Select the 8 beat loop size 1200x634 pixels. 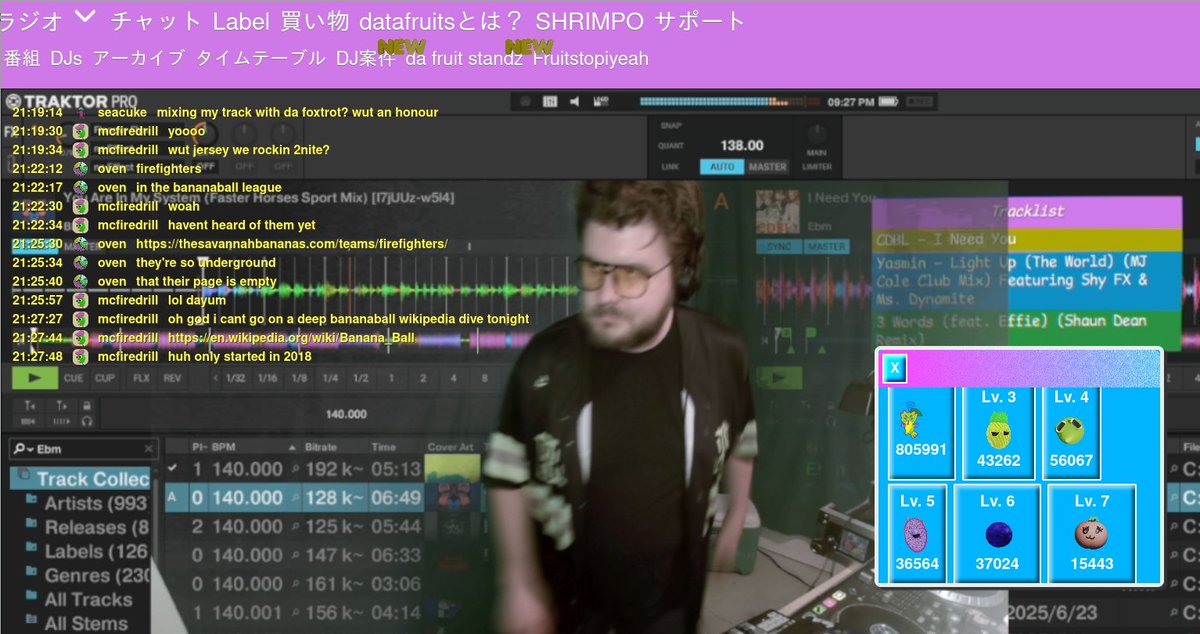(x=485, y=378)
